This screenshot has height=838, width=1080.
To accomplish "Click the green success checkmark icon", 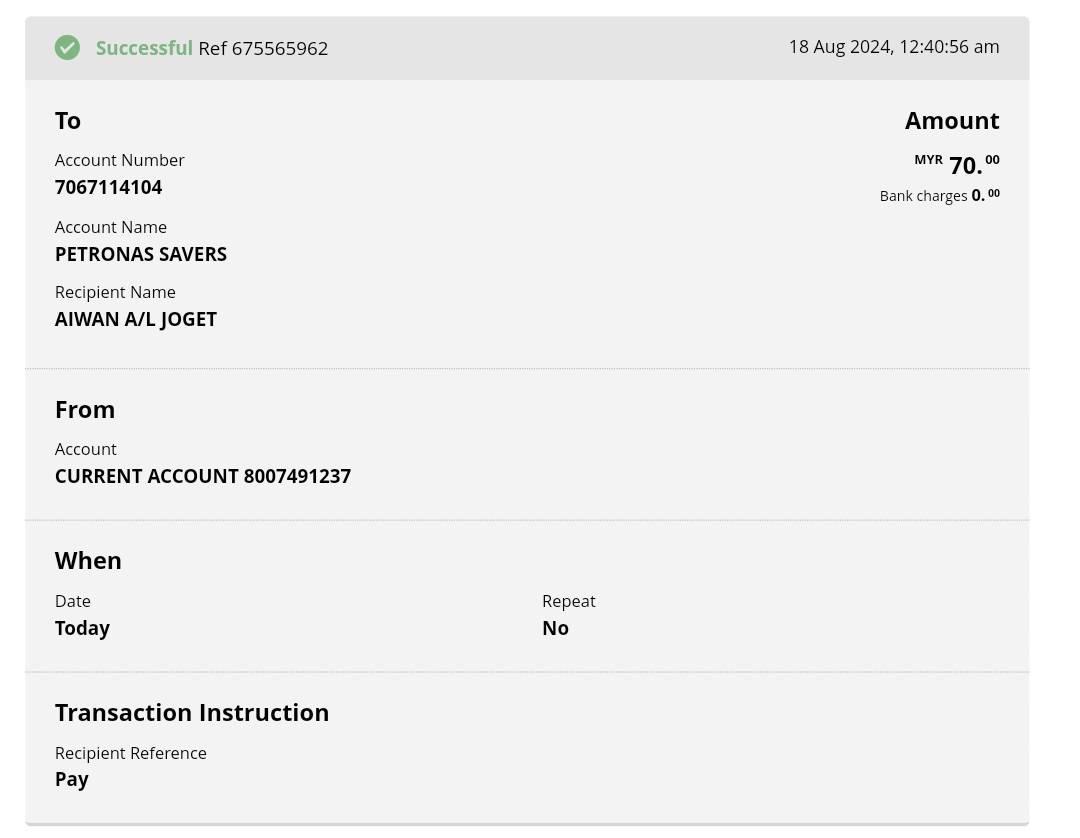I will point(67,47).
